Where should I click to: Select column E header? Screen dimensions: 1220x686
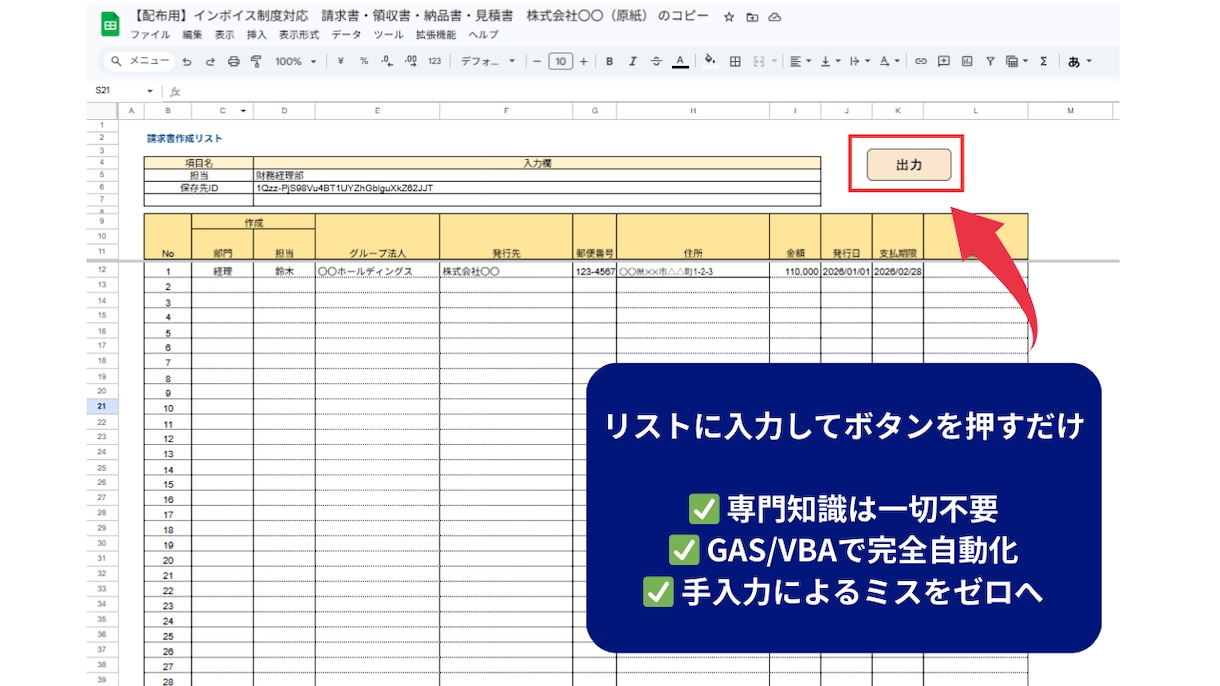click(377, 110)
